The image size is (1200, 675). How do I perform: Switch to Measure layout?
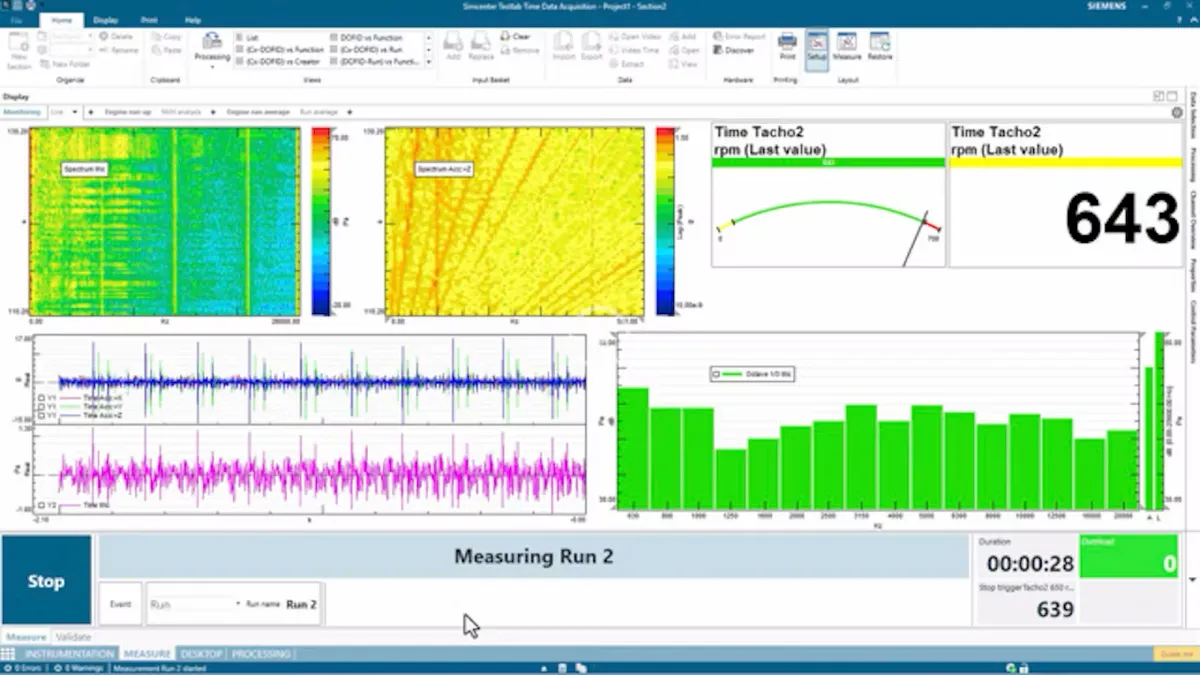pyautogui.click(x=847, y=46)
